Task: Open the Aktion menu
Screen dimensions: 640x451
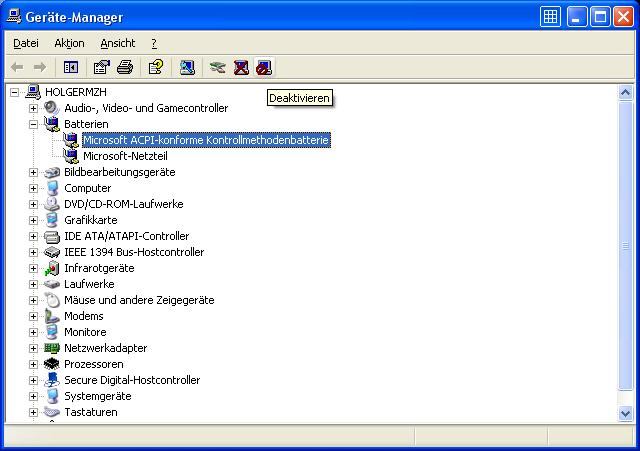Action: pyautogui.click(x=69, y=43)
